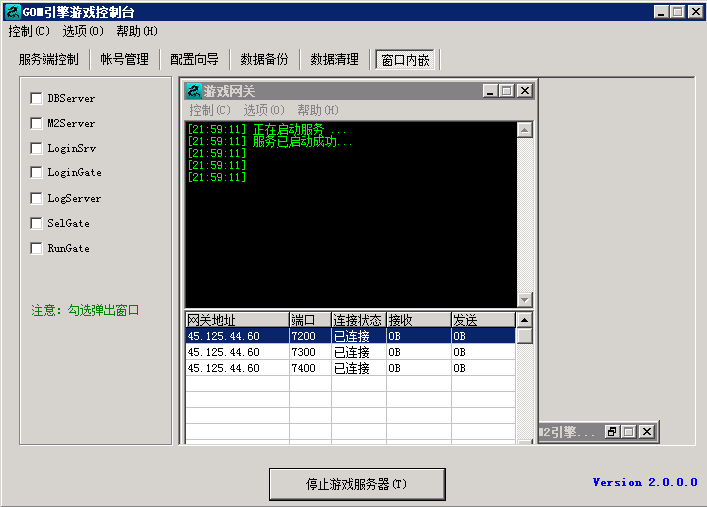Open the 数据备份 tab
Image resolution: width=707 pixels, height=507 pixels.
click(264, 59)
